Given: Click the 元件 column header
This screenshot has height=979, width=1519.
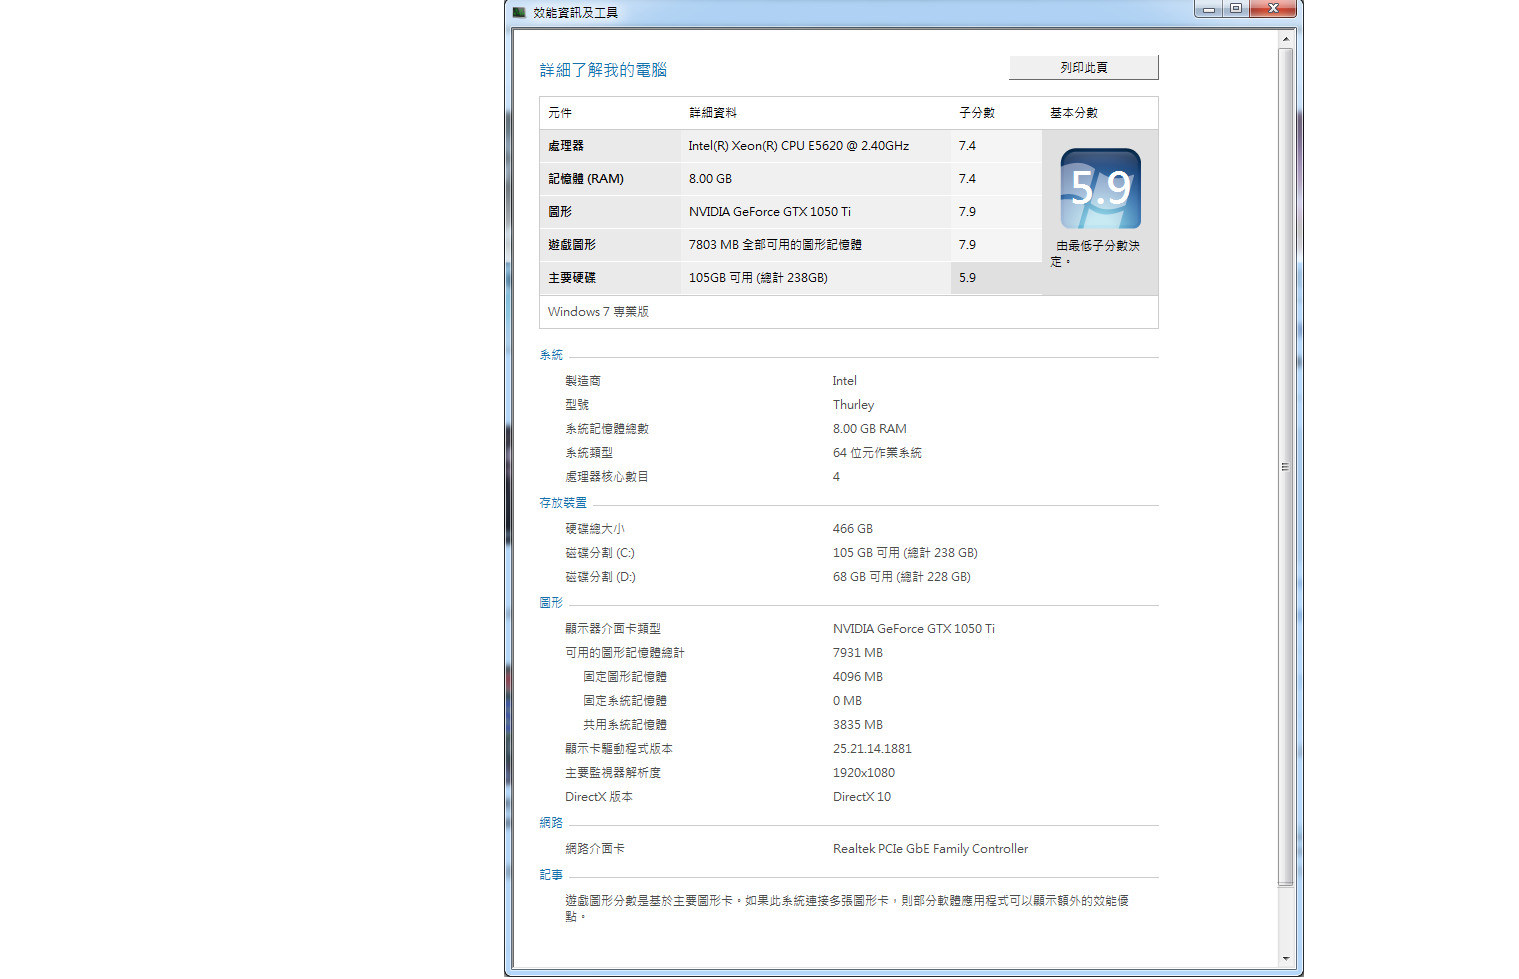Looking at the screenshot, I should [x=560, y=113].
